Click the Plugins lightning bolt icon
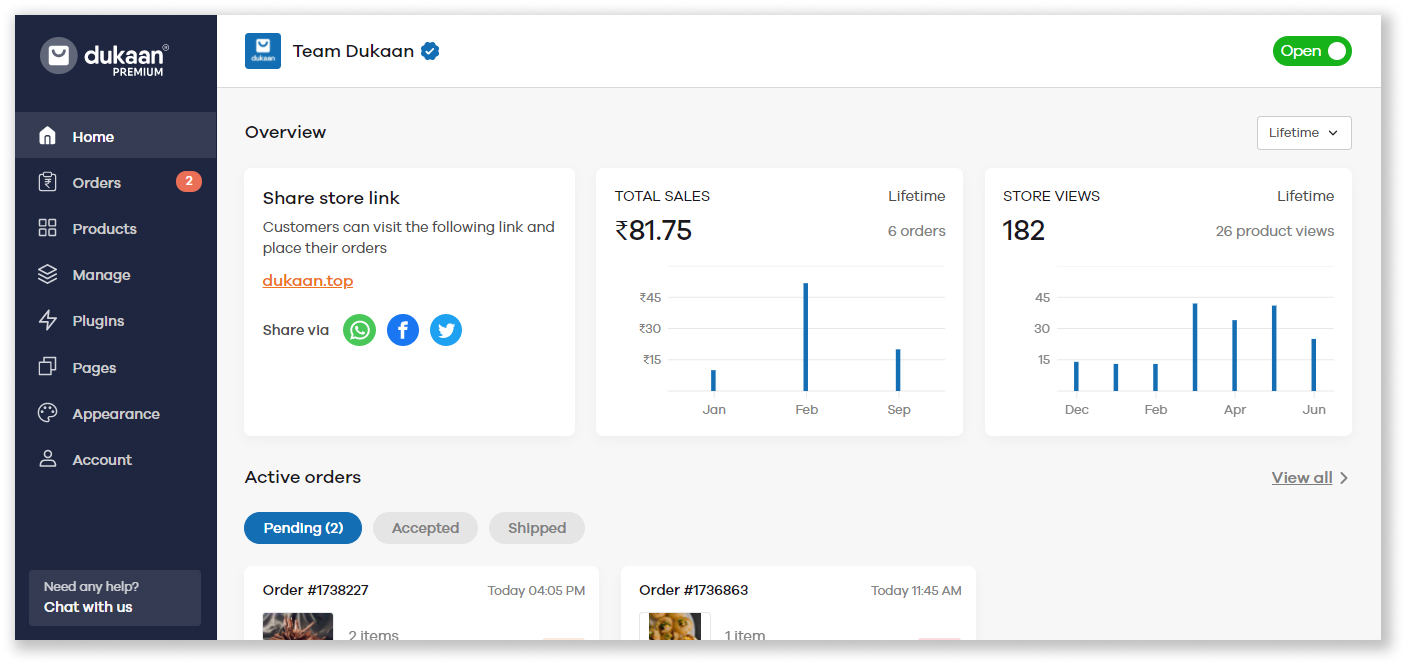 click(x=47, y=320)
